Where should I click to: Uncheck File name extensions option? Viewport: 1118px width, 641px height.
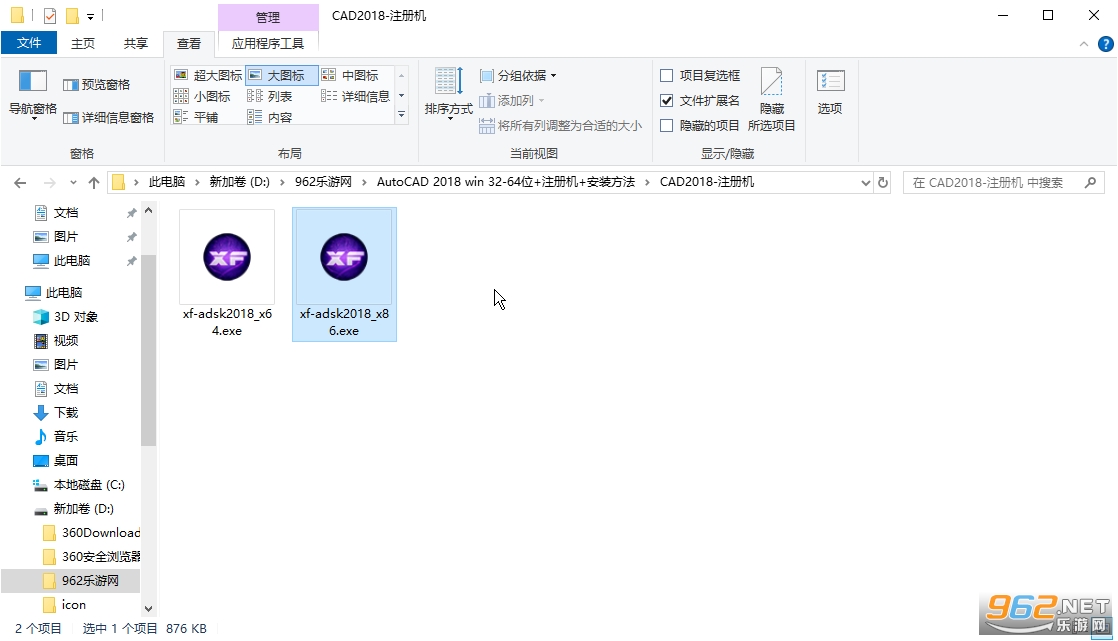pos(667,101)
